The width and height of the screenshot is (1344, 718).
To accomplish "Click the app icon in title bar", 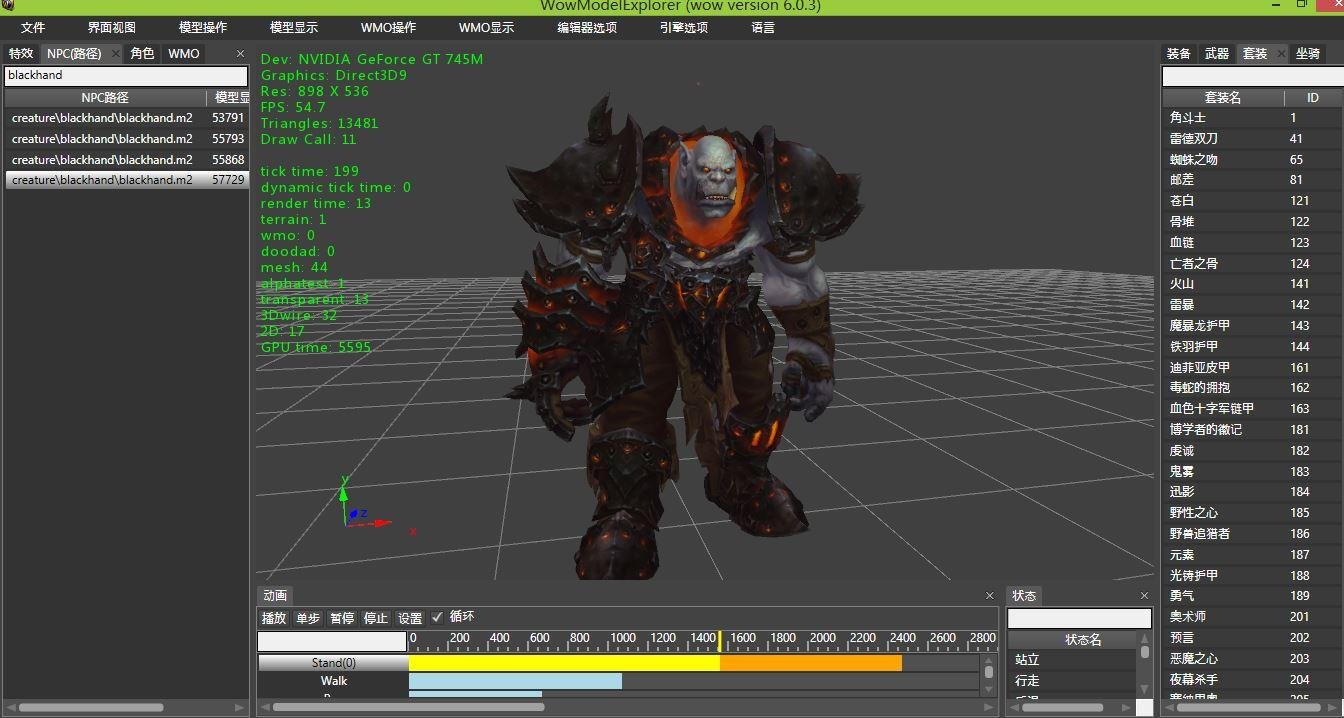I will (x=9, y=5).
